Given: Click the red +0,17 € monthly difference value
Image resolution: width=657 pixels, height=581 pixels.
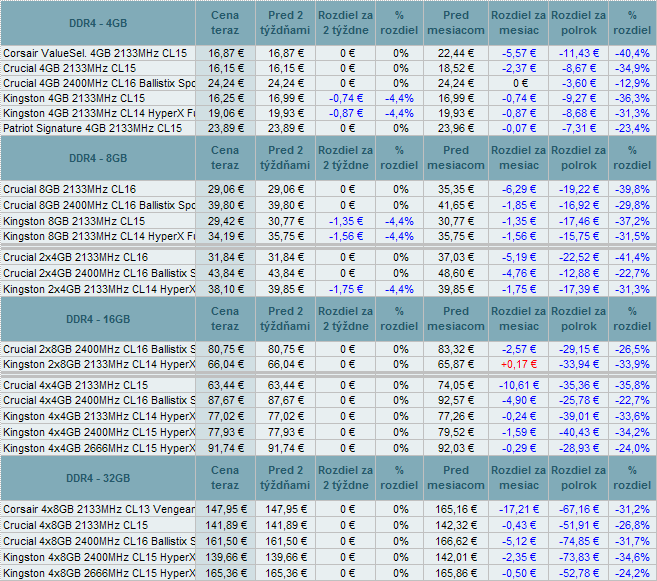Looking at the screenshot, I should (x=519, y=364).
